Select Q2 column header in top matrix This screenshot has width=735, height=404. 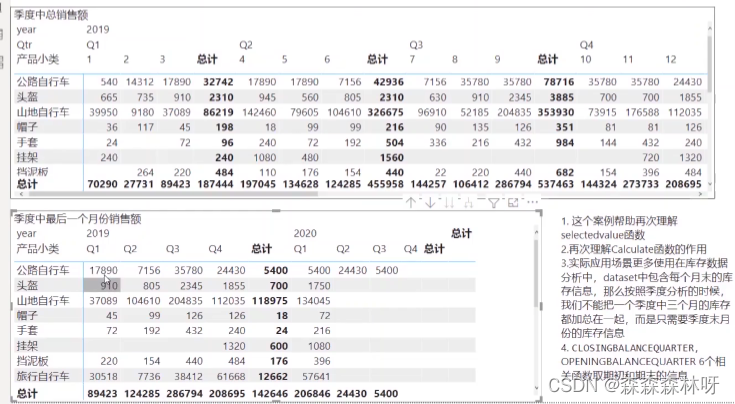click(246, 45)
